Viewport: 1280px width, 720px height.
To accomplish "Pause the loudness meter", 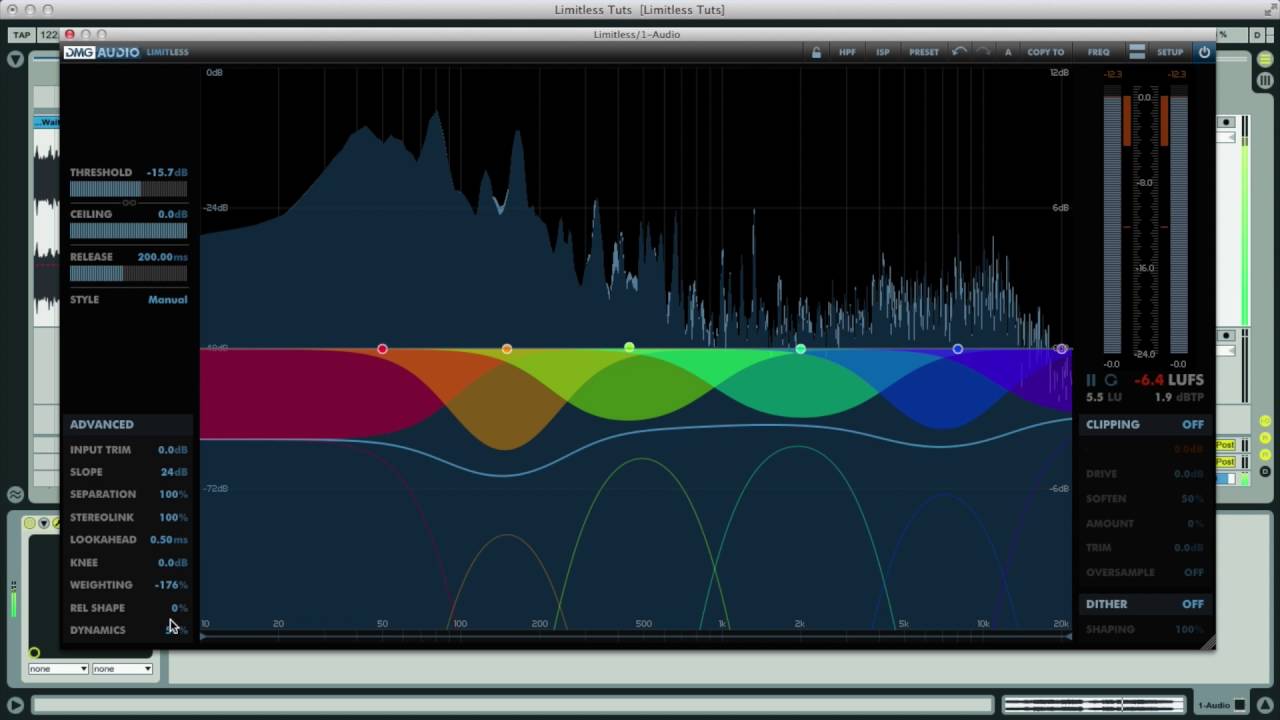I will [1091, 380].
